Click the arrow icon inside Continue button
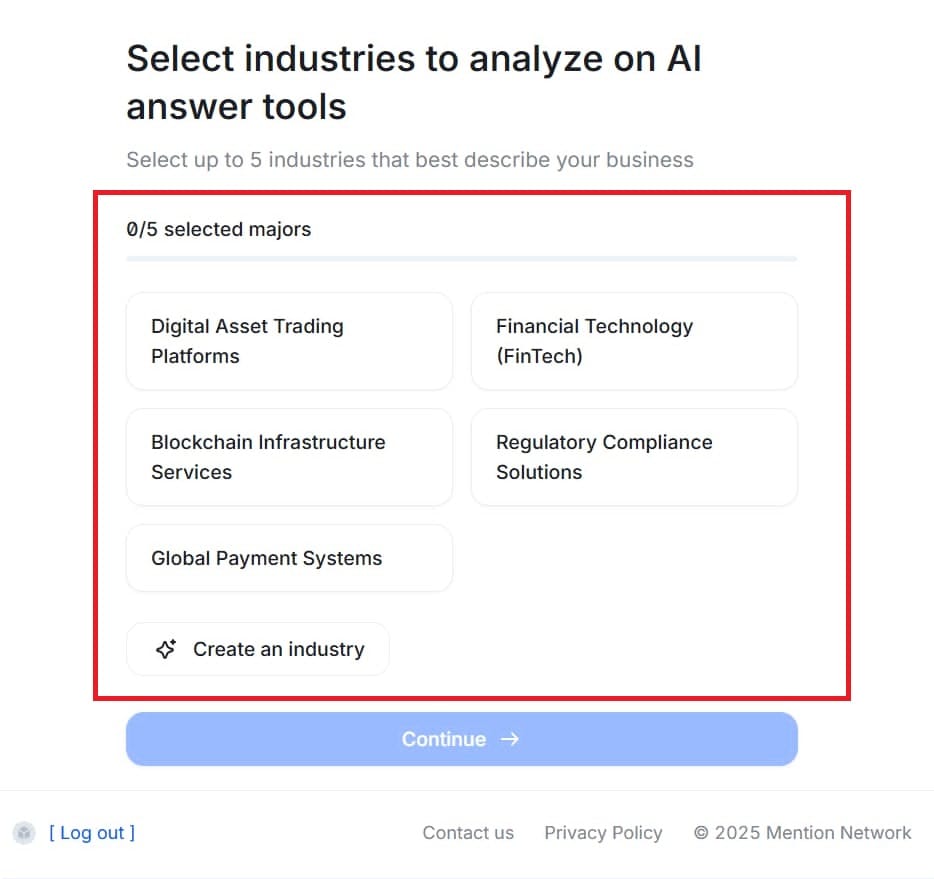 pyautogui.click(x=509, y=739)
